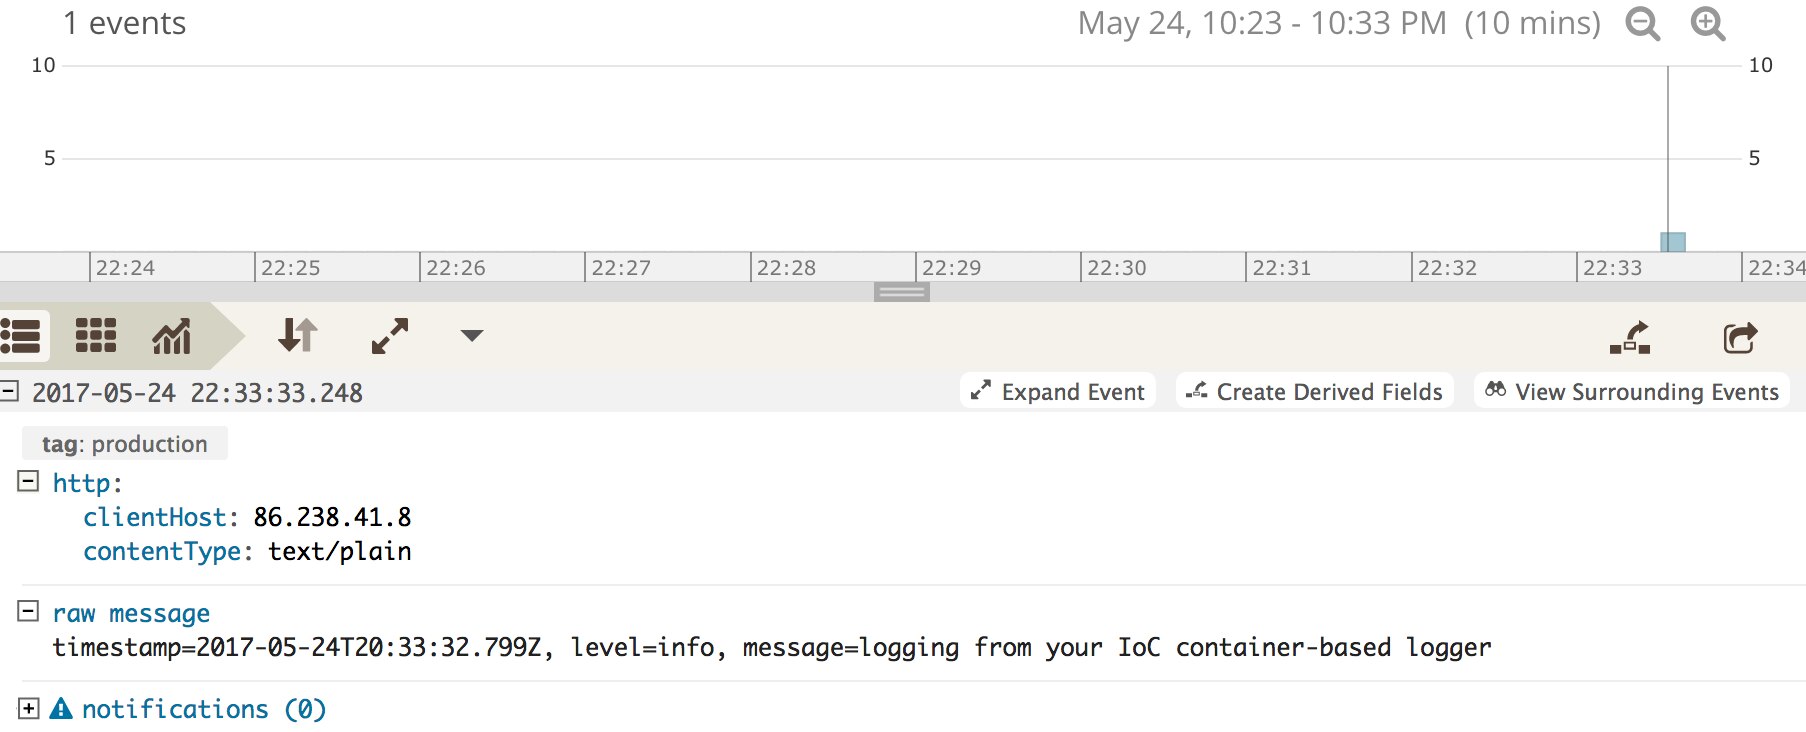
Task: Switch to the list view icon
Action: 20,337
